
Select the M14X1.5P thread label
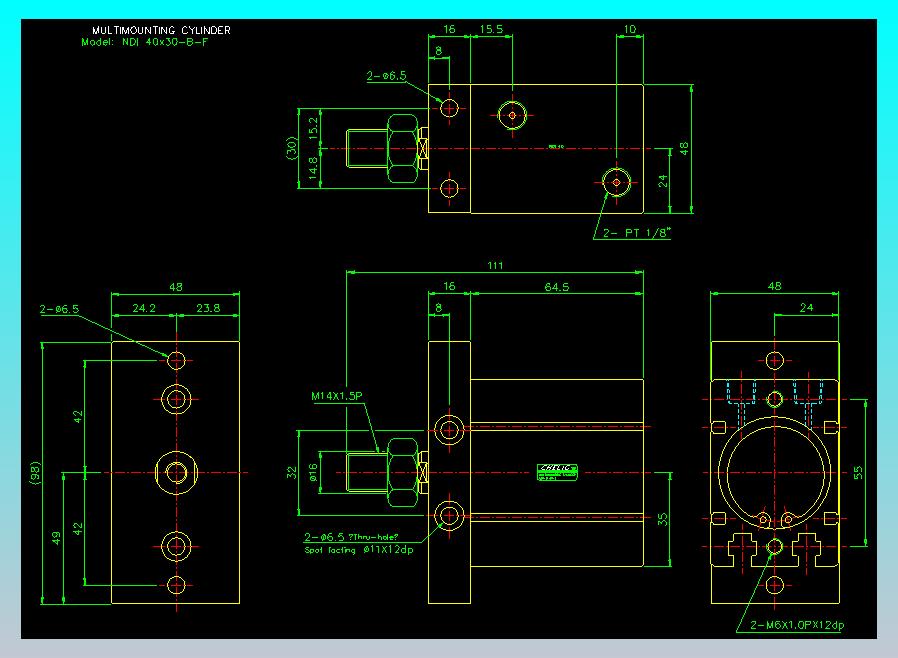336,397
